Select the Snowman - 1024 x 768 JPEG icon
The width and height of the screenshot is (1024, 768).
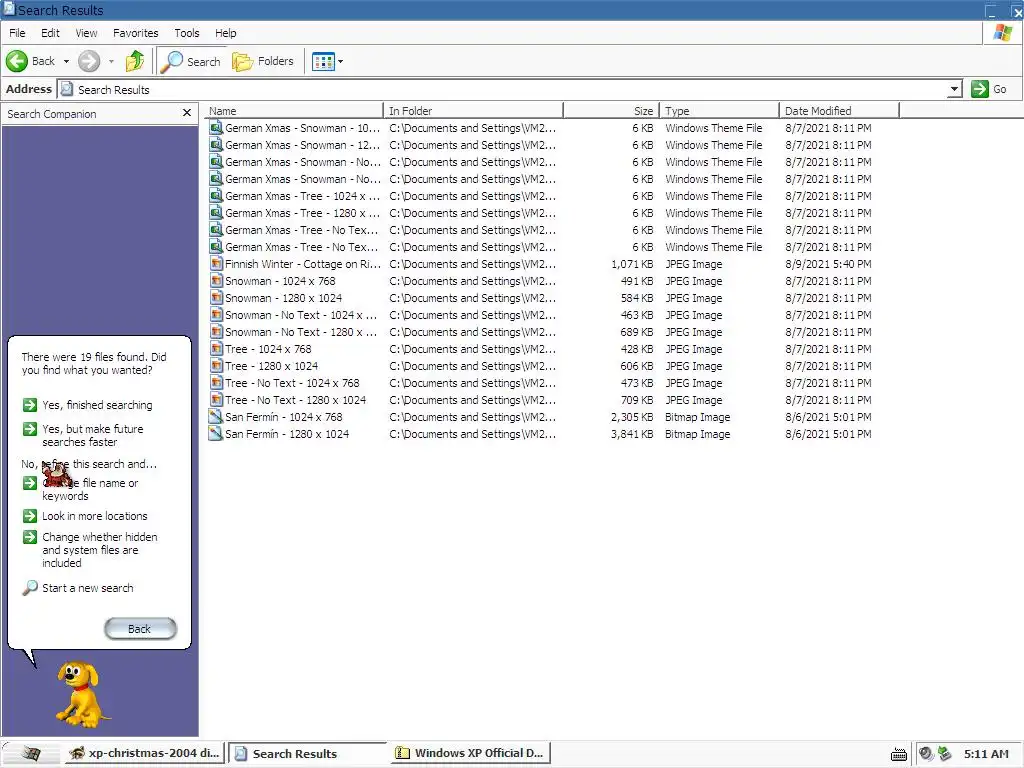(x=216, y=281)
